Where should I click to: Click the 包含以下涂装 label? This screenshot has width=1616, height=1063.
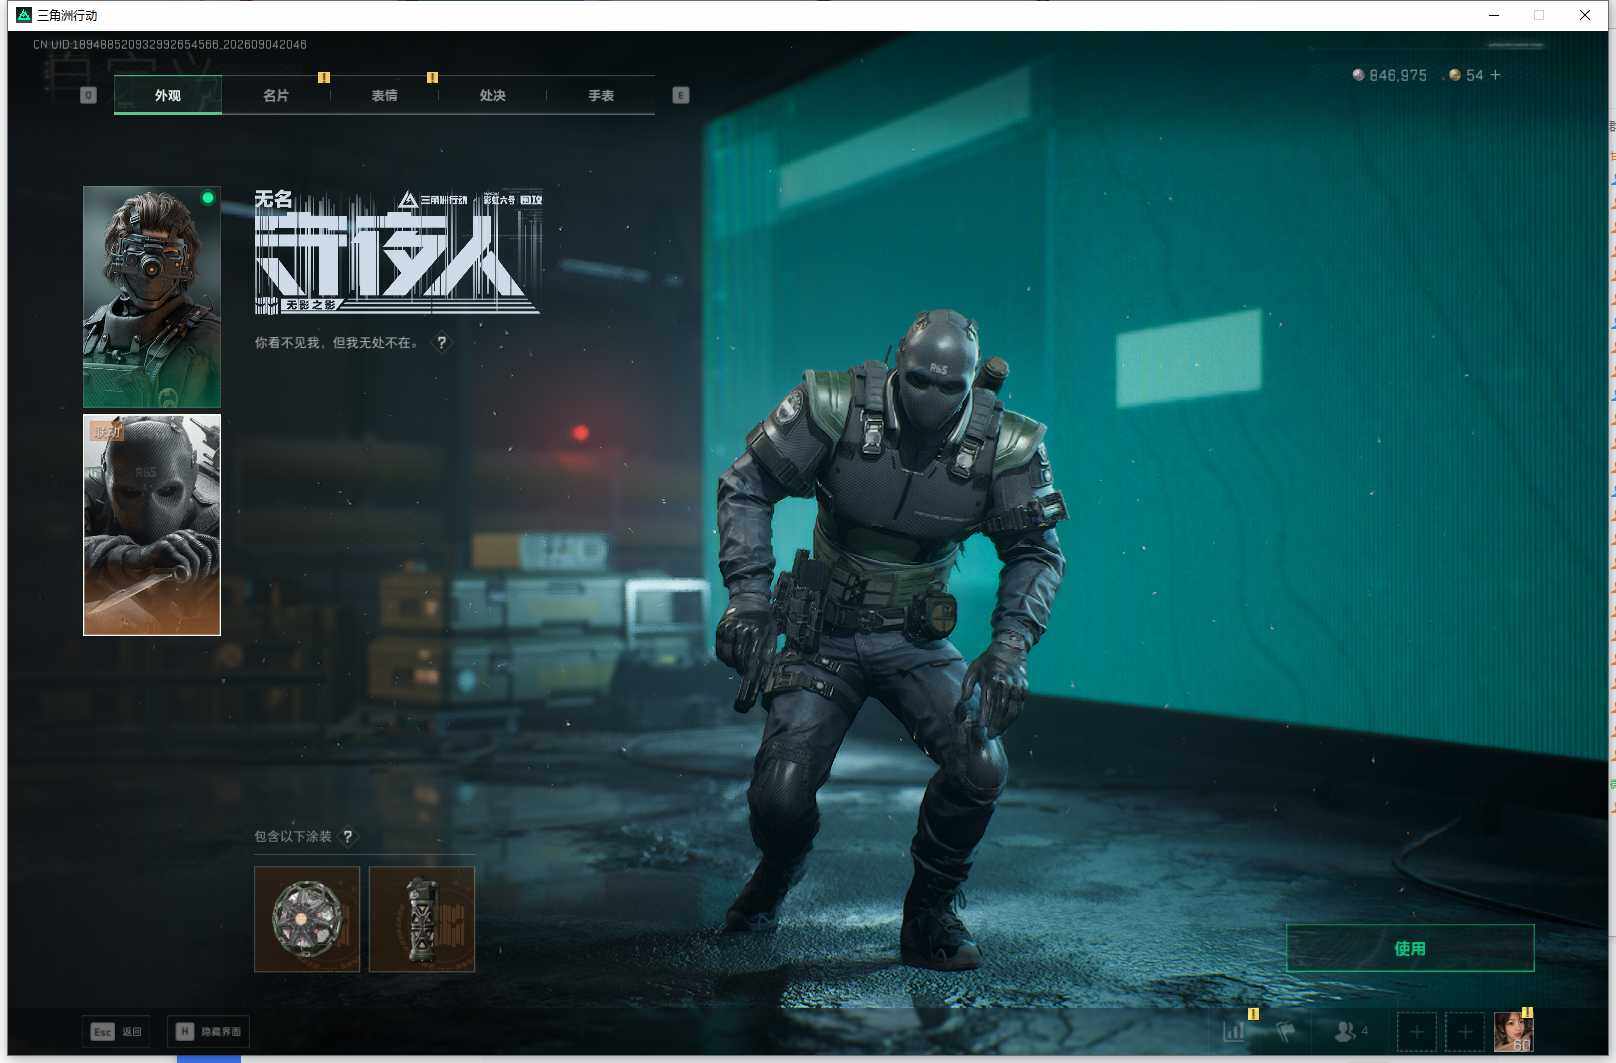coord(293,836)
